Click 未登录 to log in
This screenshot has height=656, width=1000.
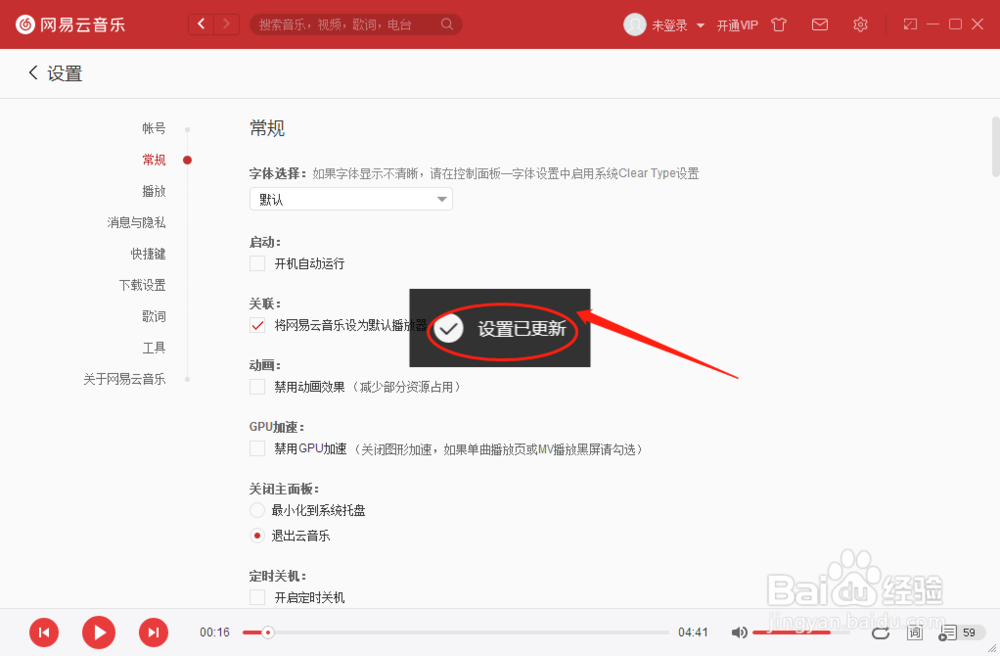tap(670, 26)
